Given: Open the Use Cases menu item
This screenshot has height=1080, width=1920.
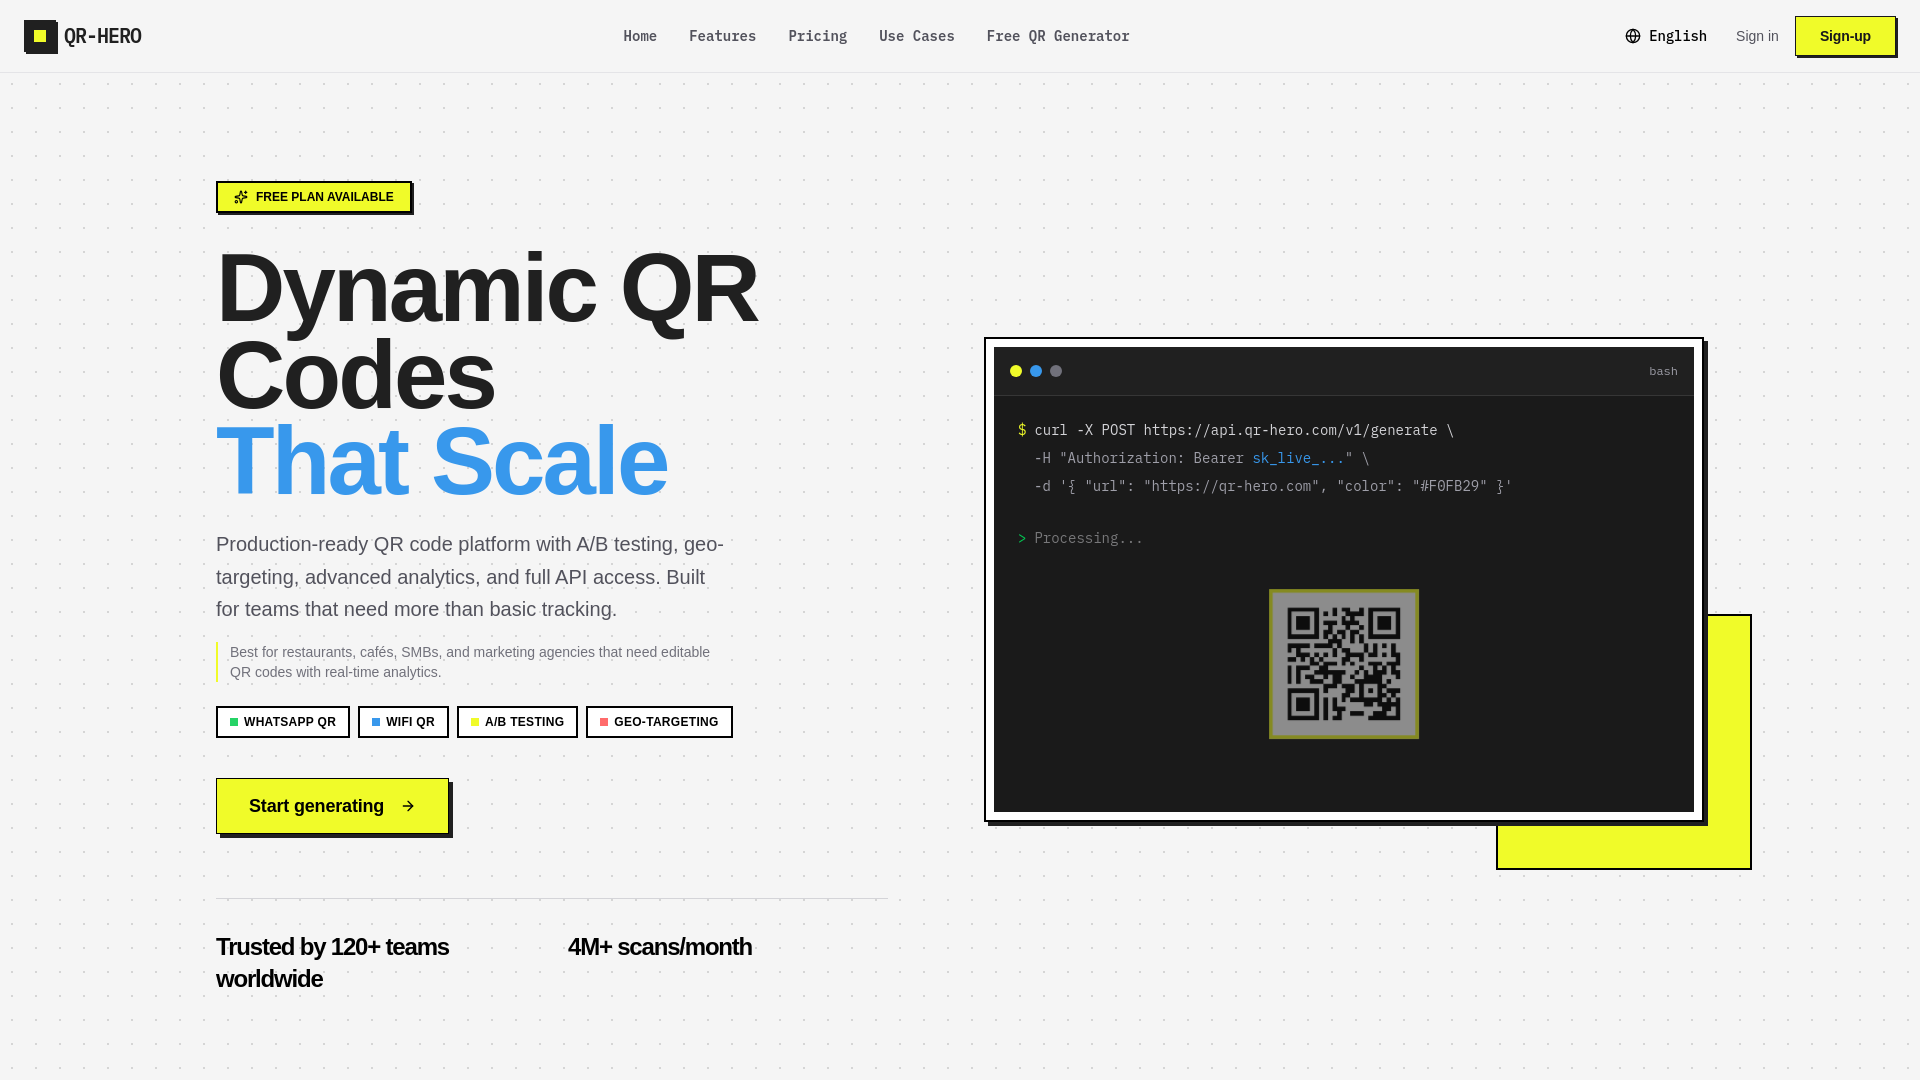Looking at the screenshot, I should point(916,36).
